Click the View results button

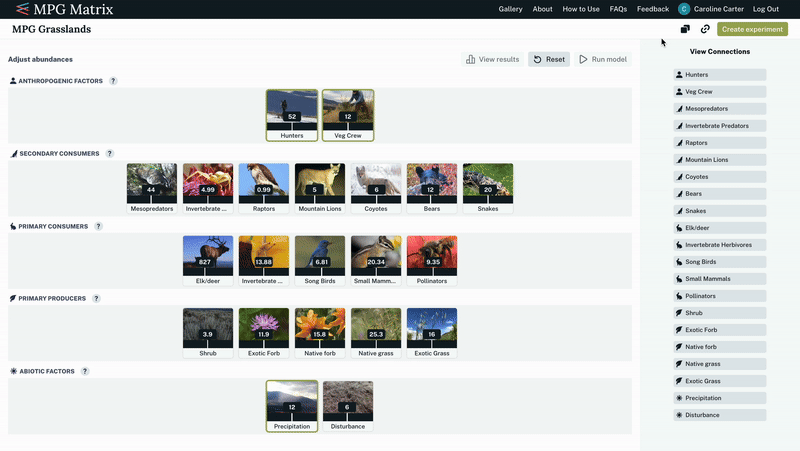[x=492, y=59]
